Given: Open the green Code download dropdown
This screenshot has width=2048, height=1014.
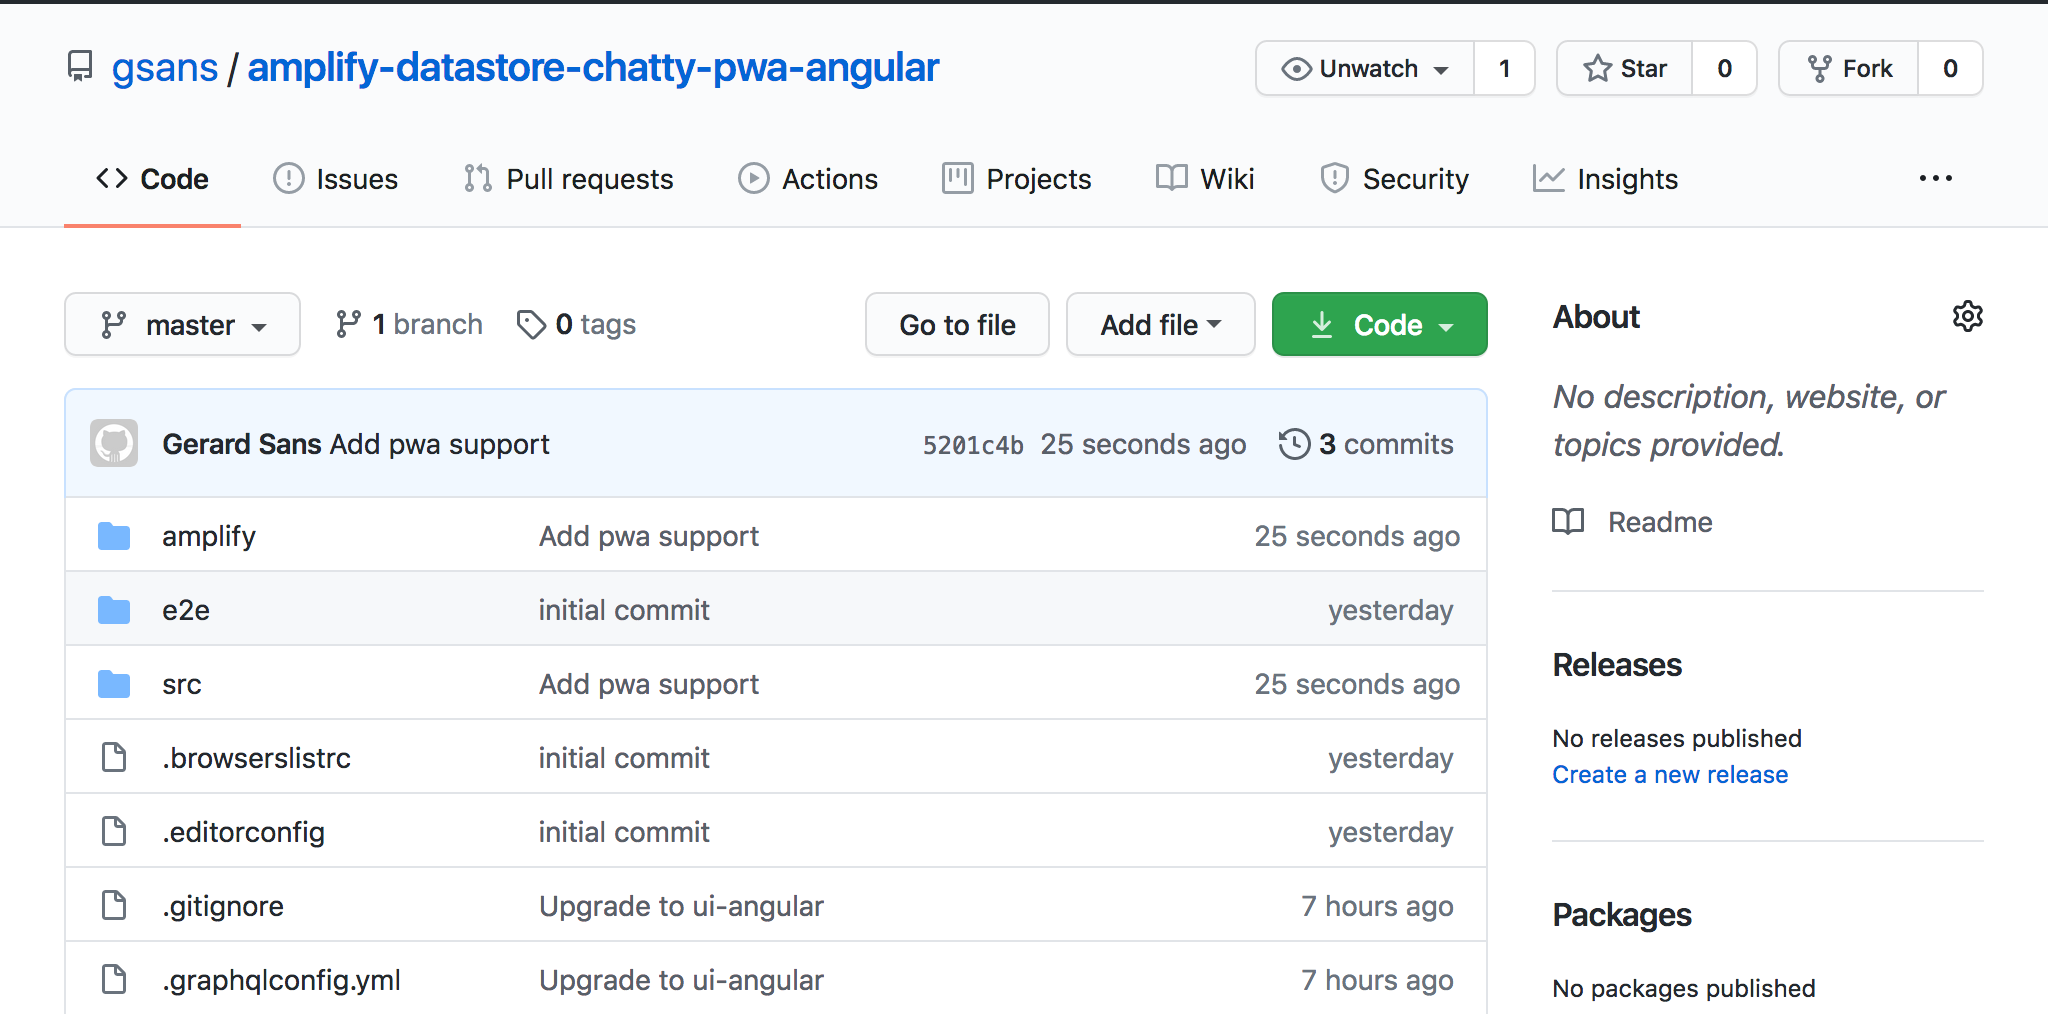Looking at the screenshot, I should [1380, 324].
